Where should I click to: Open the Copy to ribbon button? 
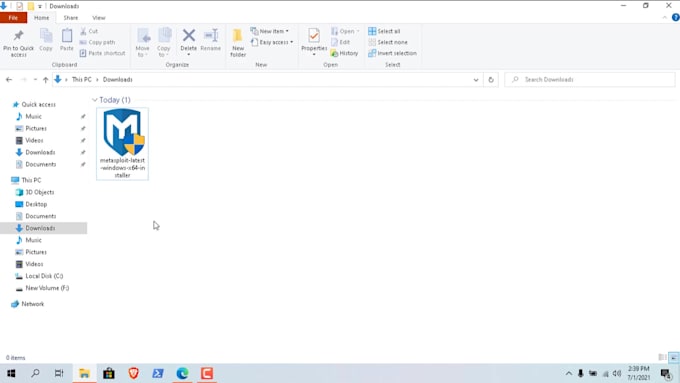(164, 43)
